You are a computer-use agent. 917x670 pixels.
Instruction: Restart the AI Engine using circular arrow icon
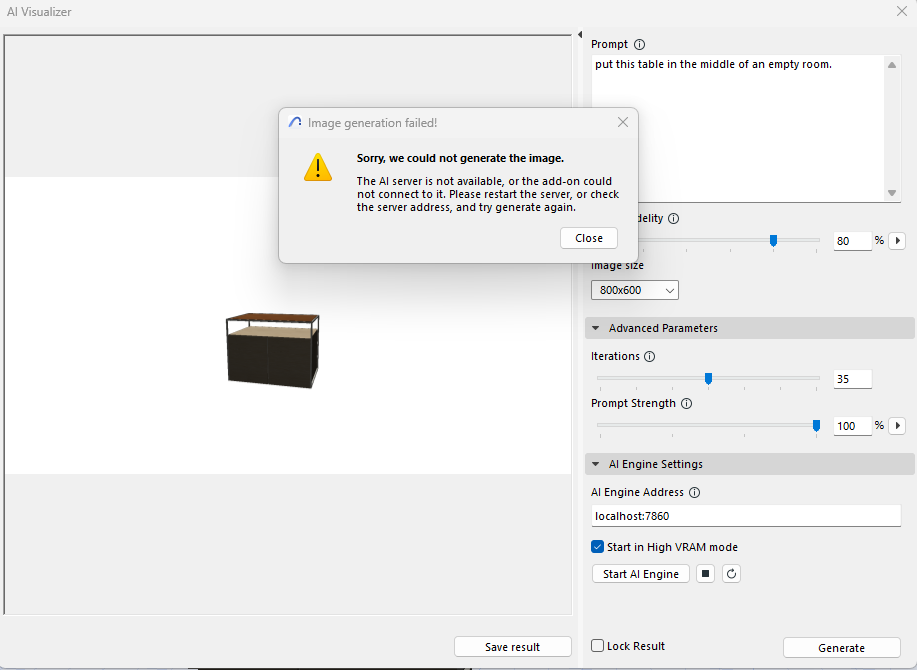coord(731,574)
